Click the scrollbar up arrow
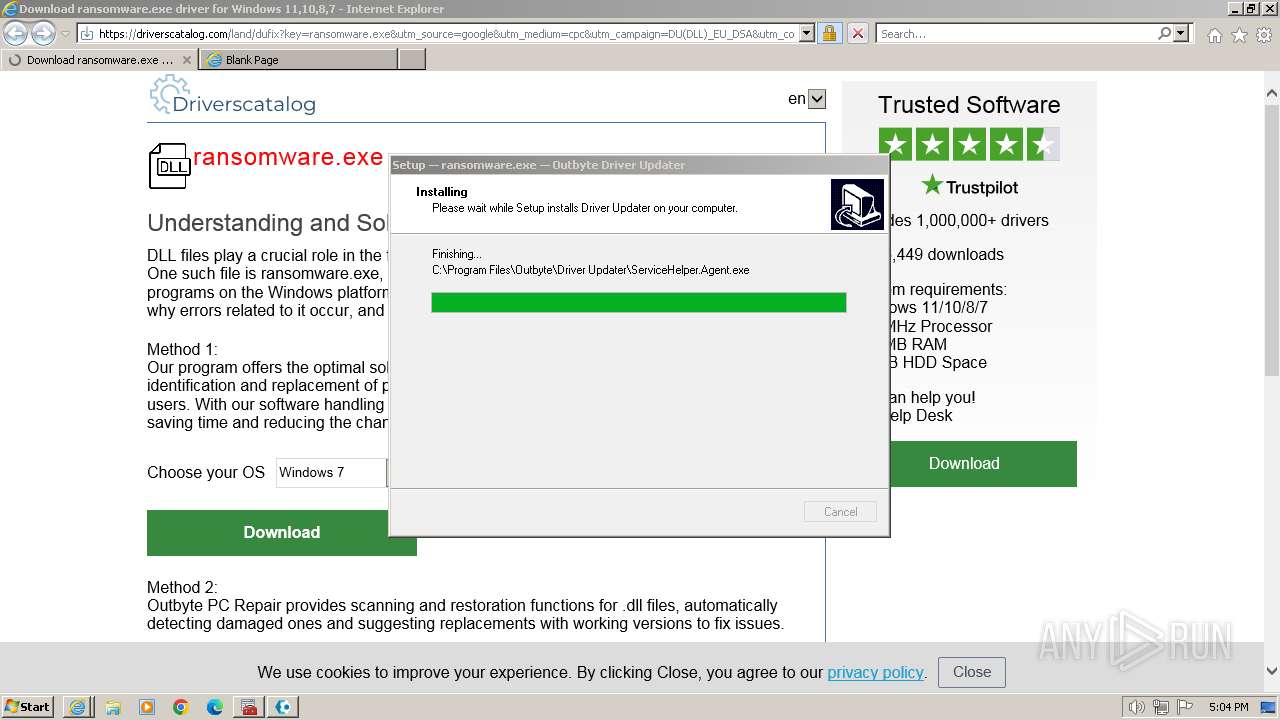Image resolution: width=1280 pixels, height=720 pixels. pos(1271,95)
